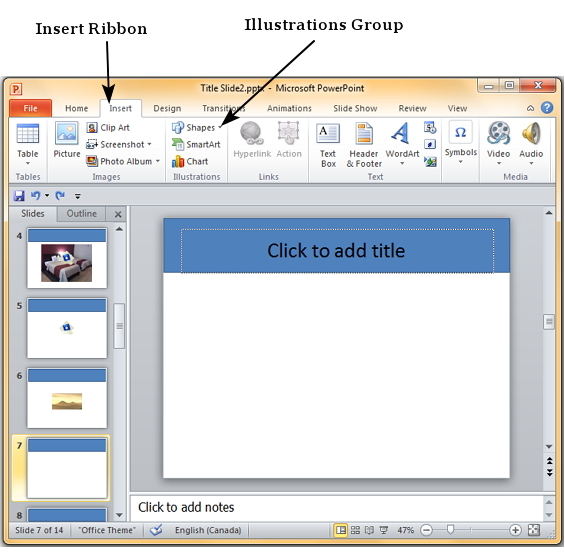Click the WordArt icon
Image resolution: width=565 pixels, height=554 pixels.
[401, 133]
